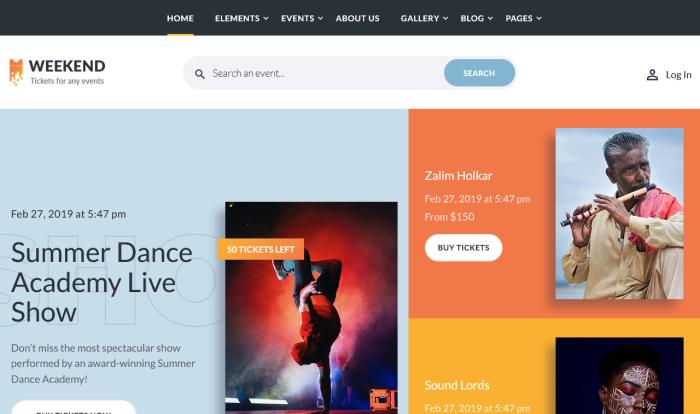Open the Summer Dance Academy Live Show title
This screenshot has height=414, width=700.
102,282
